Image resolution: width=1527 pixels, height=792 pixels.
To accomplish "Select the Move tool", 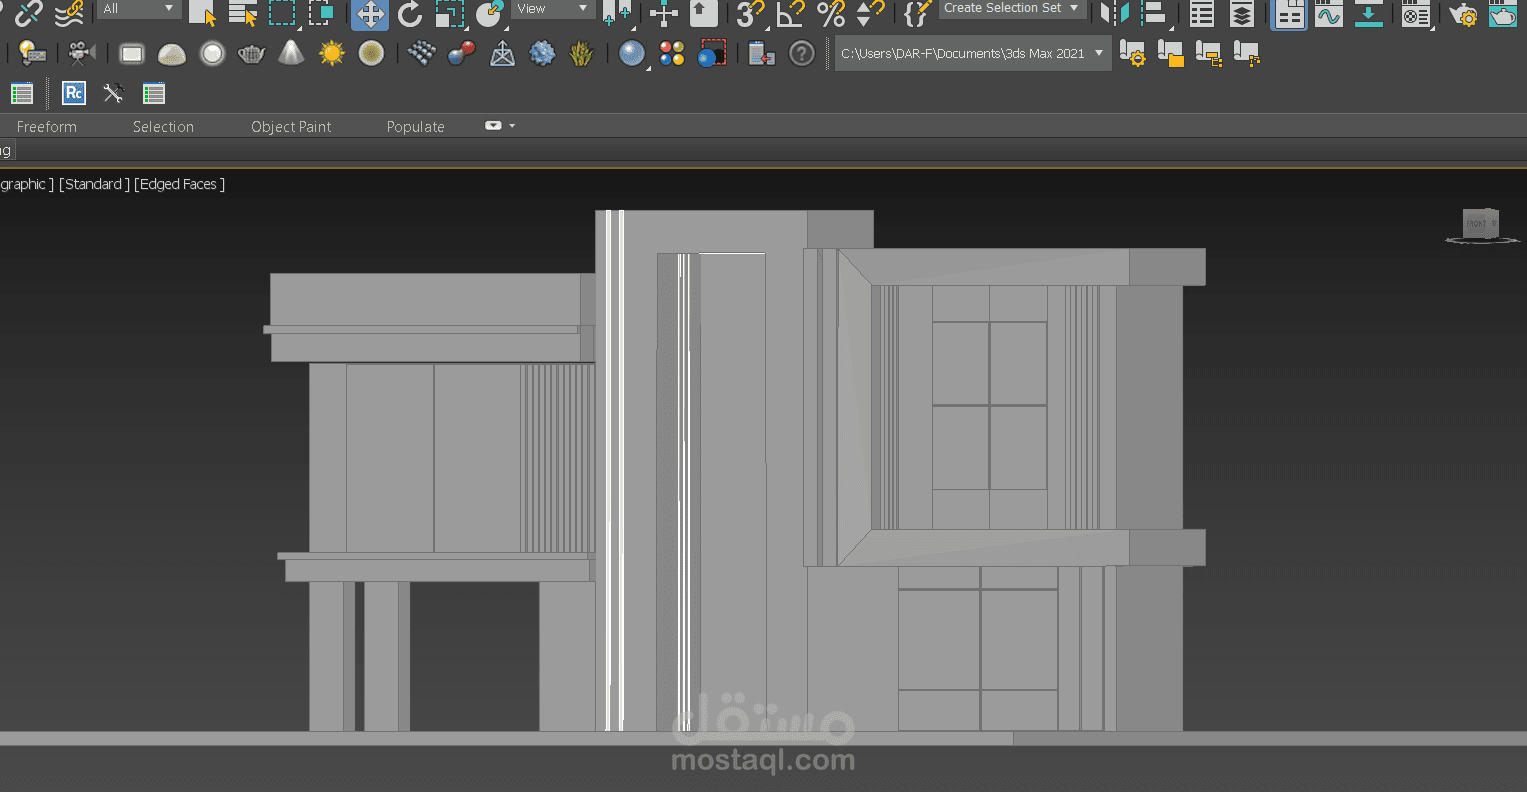I will pyautogui.click(x=370, y=14).
